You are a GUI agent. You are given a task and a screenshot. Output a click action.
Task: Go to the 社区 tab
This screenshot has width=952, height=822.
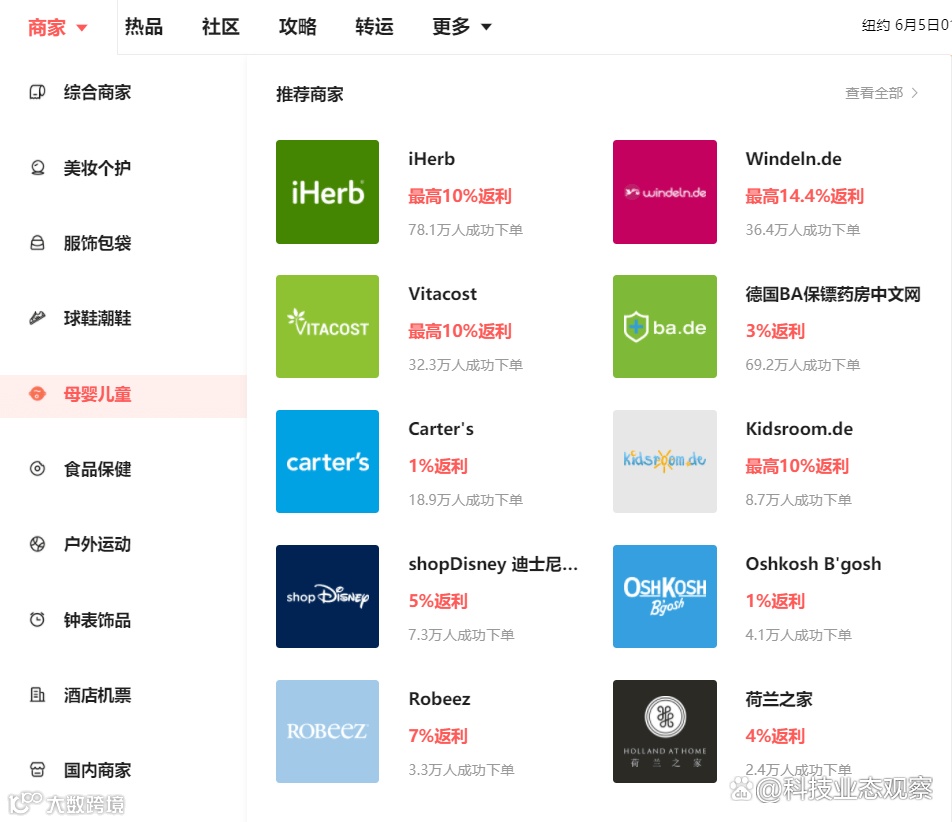tap(220, 27)
